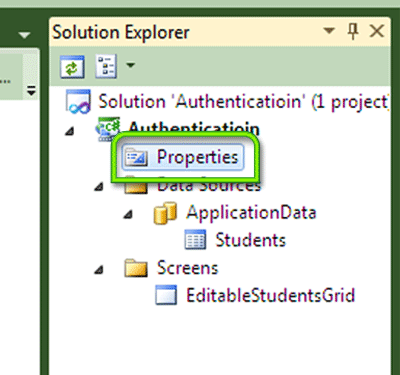Viewport: 400px width, 375px height.
Task: Click the Refresh icon in Solution Explorer toolbar
Action: 72,67
